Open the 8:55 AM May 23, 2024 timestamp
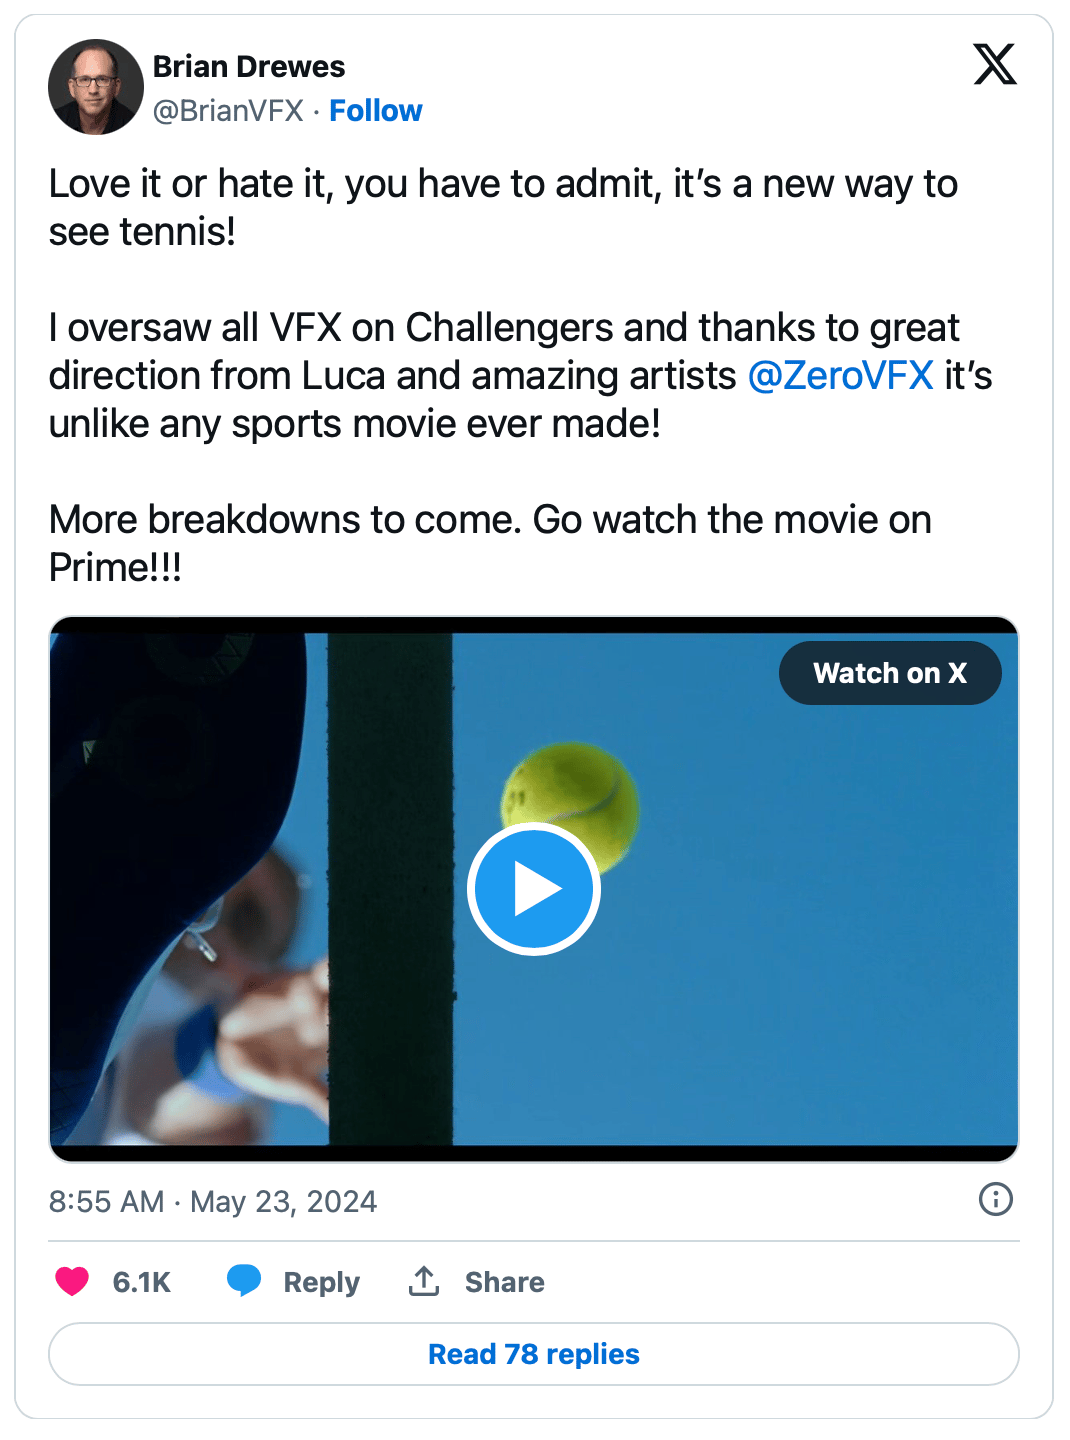Image resolution: width=1070 pixels, height=1440 pixels. [213, 1201]
